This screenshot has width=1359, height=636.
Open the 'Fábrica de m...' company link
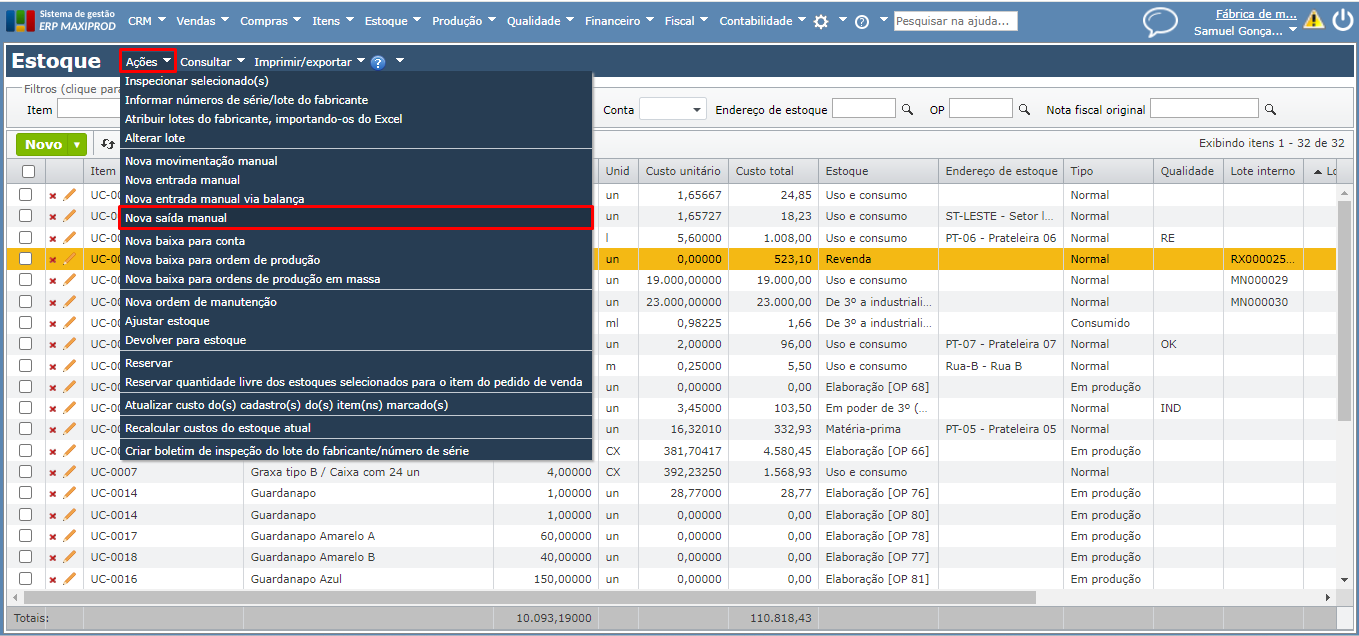1256,14
